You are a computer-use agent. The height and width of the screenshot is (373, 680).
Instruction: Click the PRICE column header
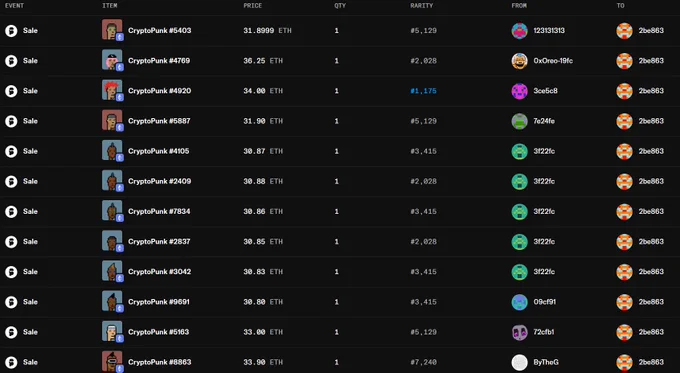tap(252, 6)
